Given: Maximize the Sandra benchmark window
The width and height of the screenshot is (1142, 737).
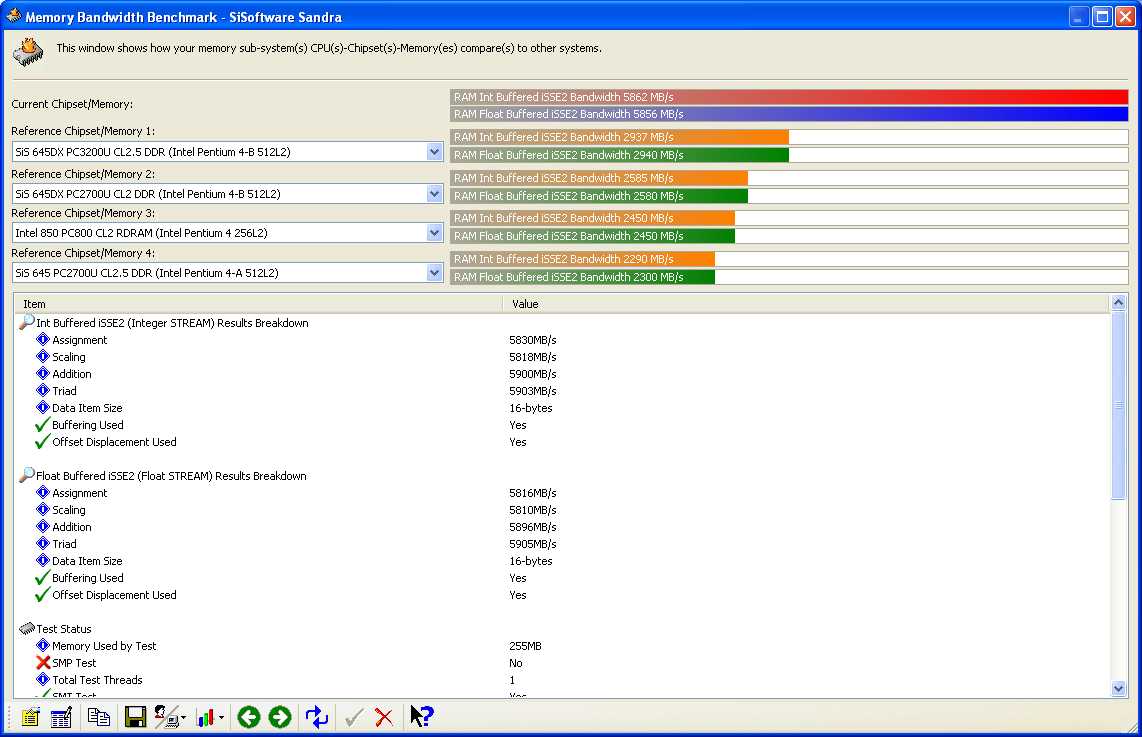Looking at the screenshot, I should [x=1103, y=16].
